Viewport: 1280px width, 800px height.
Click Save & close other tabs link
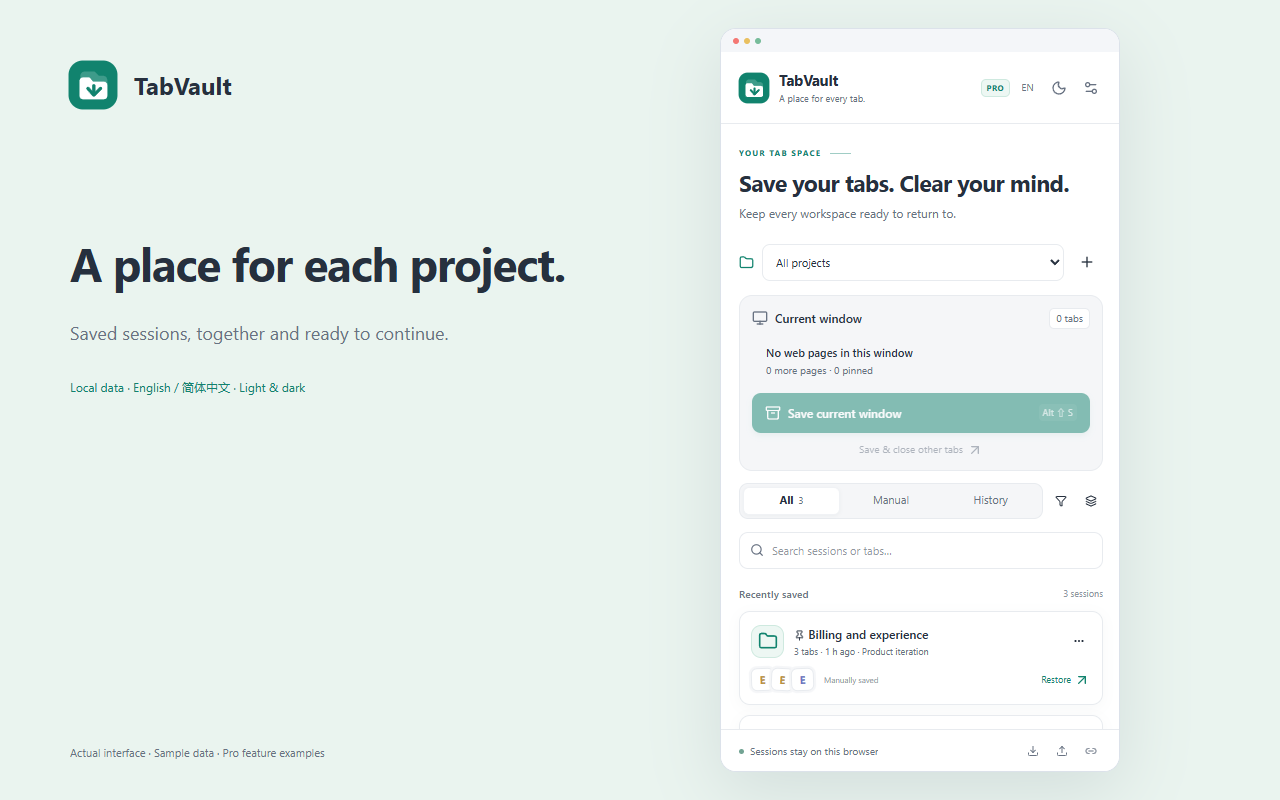[919, 450]
